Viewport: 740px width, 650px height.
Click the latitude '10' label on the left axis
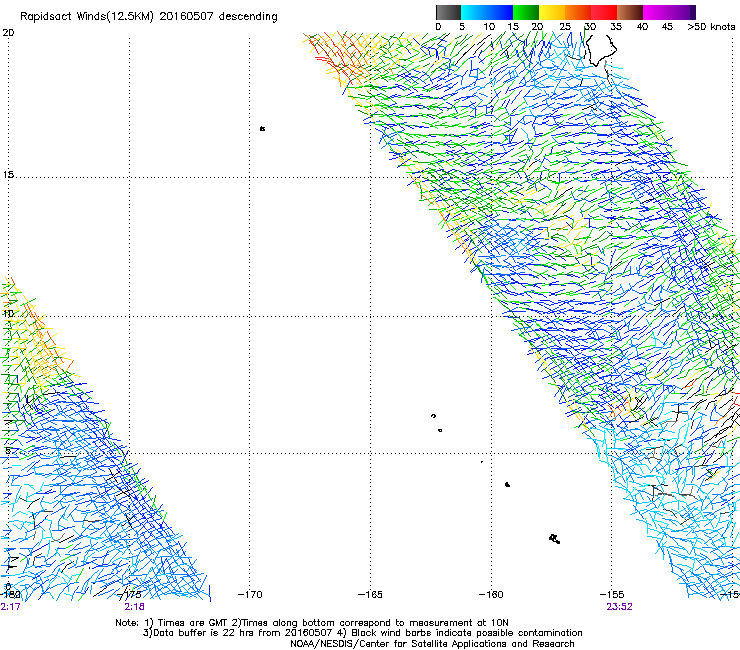pyautogui.click(x=8, y=313)
